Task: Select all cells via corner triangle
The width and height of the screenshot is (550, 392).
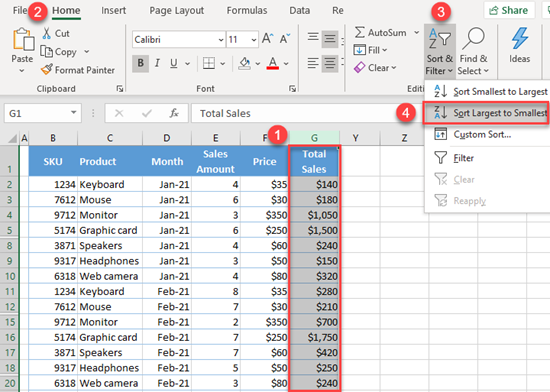Action: click(12, 139)
